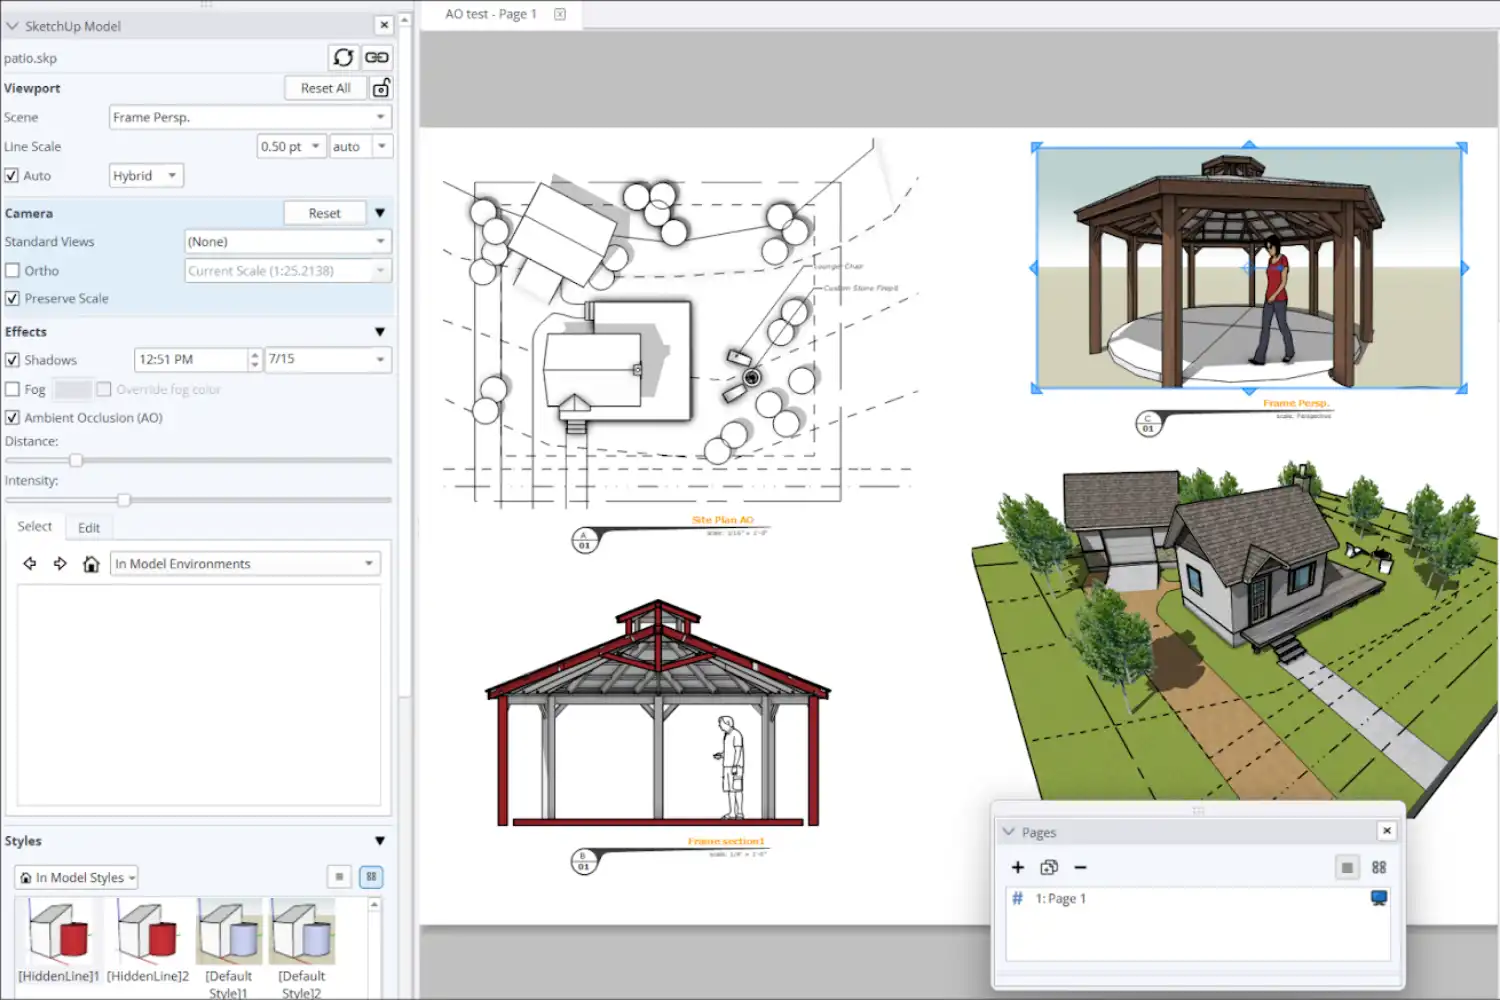Open the Hybrid rendering mode dropdown
The height and width of the screenshot is (1000, 1500).
point(145,175)
